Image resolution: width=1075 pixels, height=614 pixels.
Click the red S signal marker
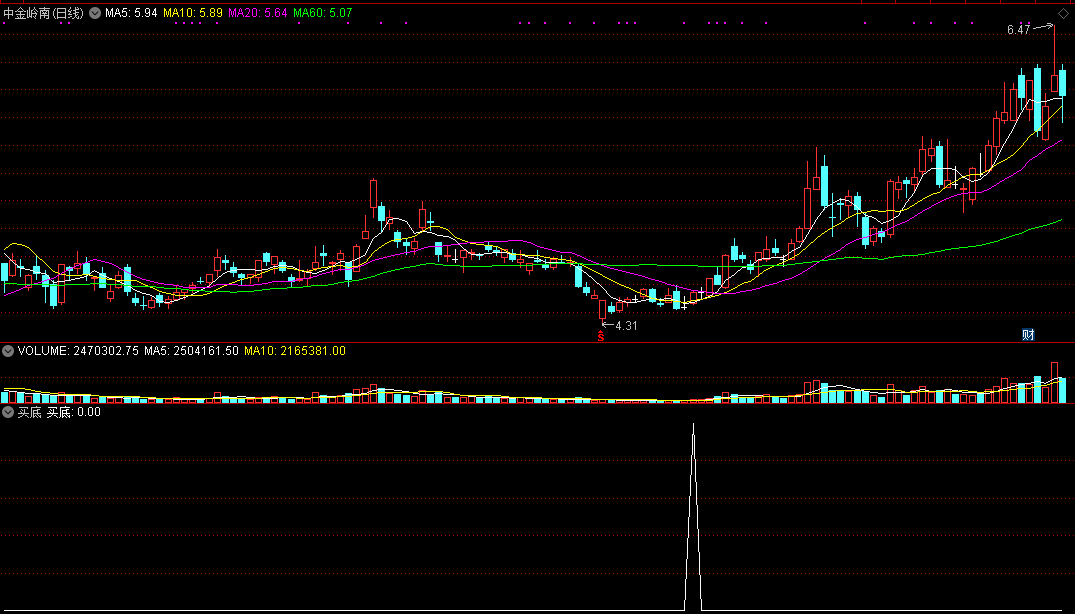coord(601,336)
